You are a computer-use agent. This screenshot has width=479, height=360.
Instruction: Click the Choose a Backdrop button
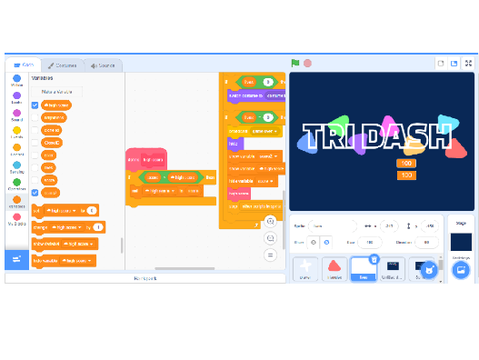(x=461, y=270)
